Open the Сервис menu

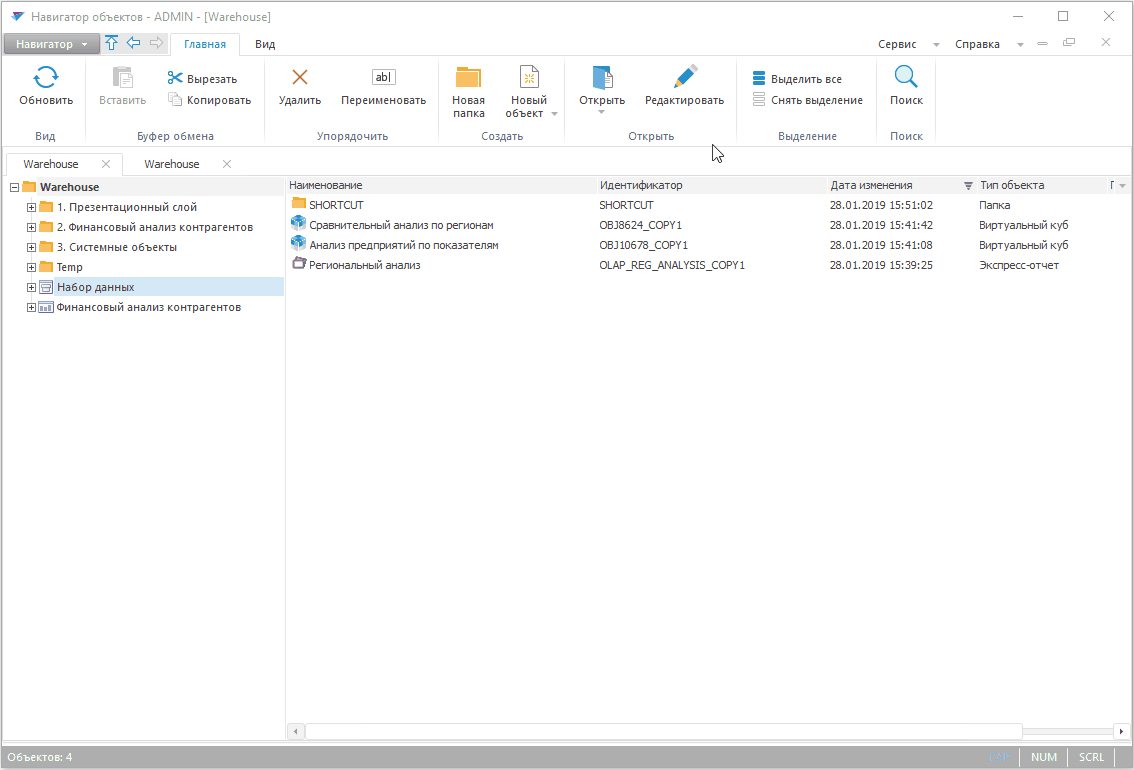[897, 44]
